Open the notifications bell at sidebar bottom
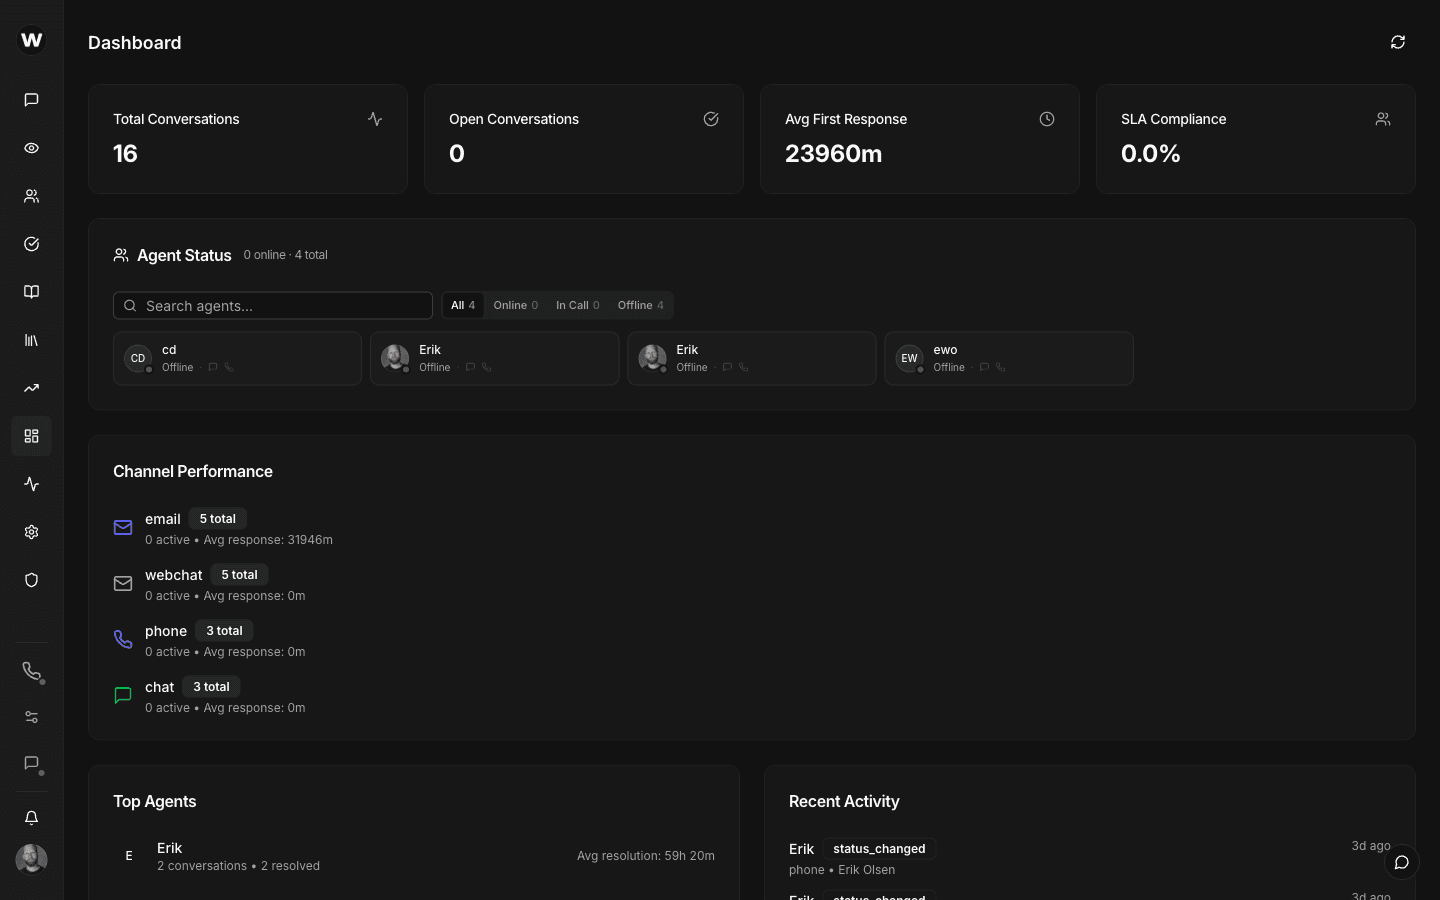Viewport: 1440px width, 900px height. [31, 818]
